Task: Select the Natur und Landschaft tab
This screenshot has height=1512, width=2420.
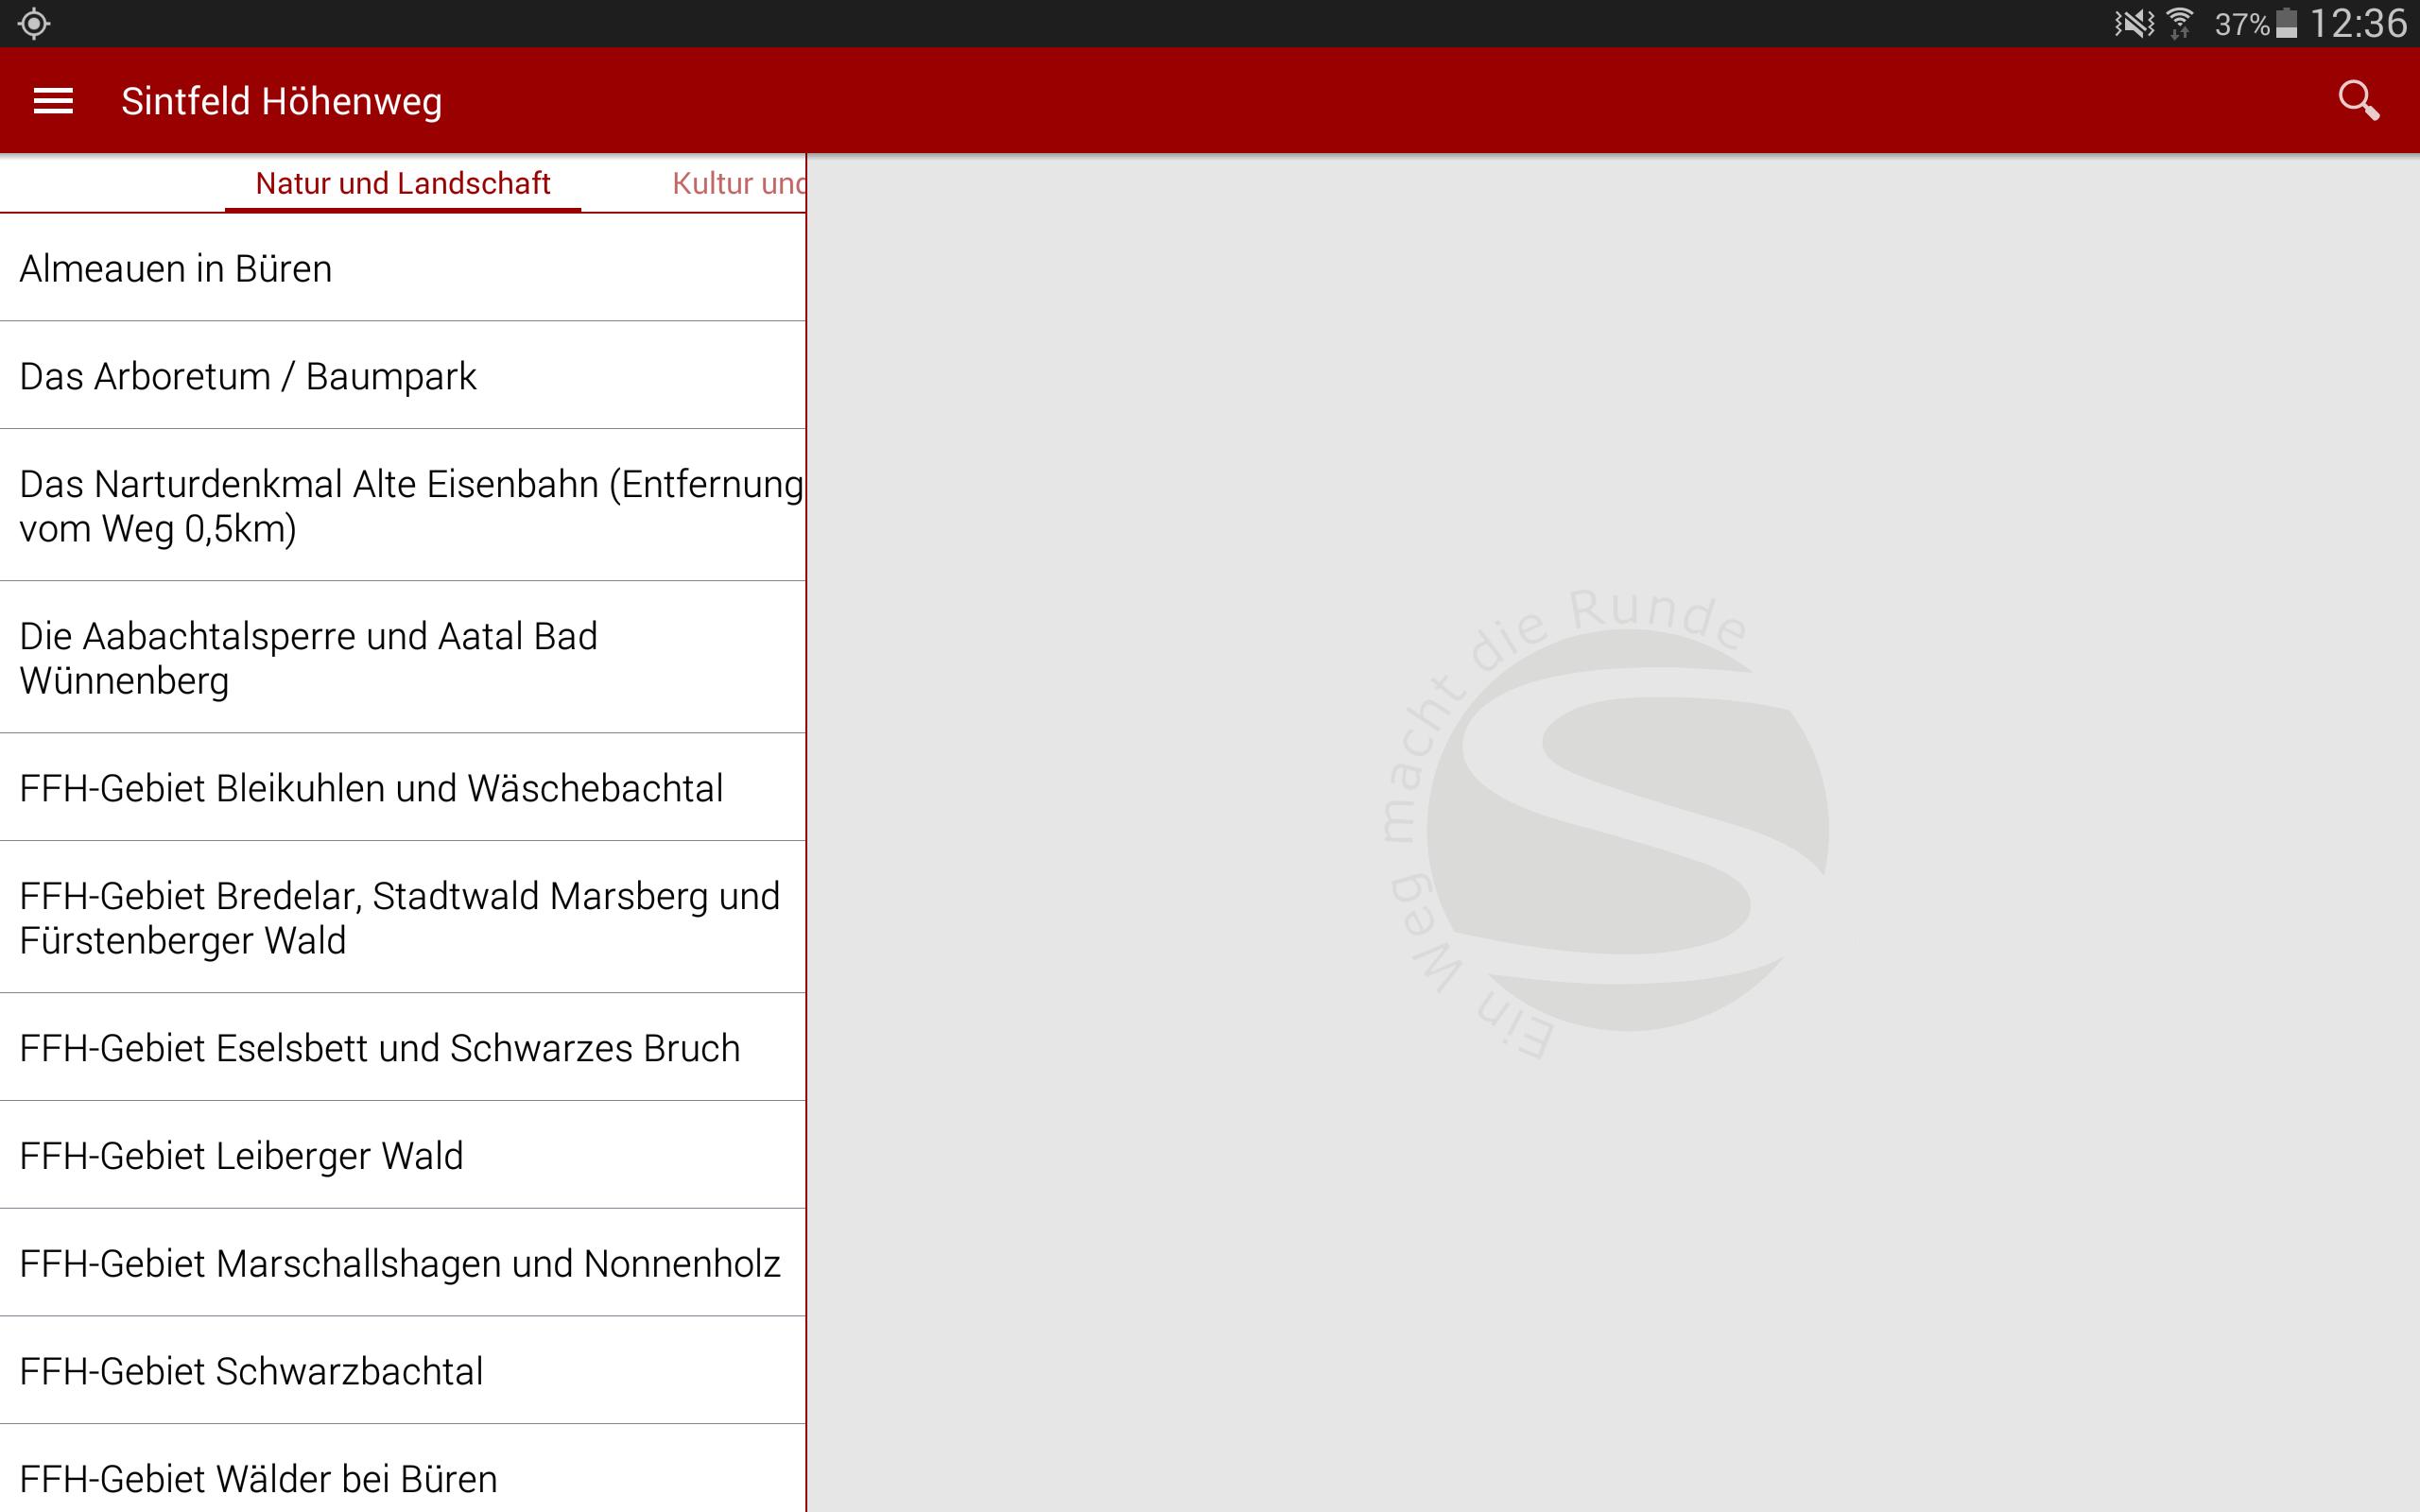Action: coord(403,183)
